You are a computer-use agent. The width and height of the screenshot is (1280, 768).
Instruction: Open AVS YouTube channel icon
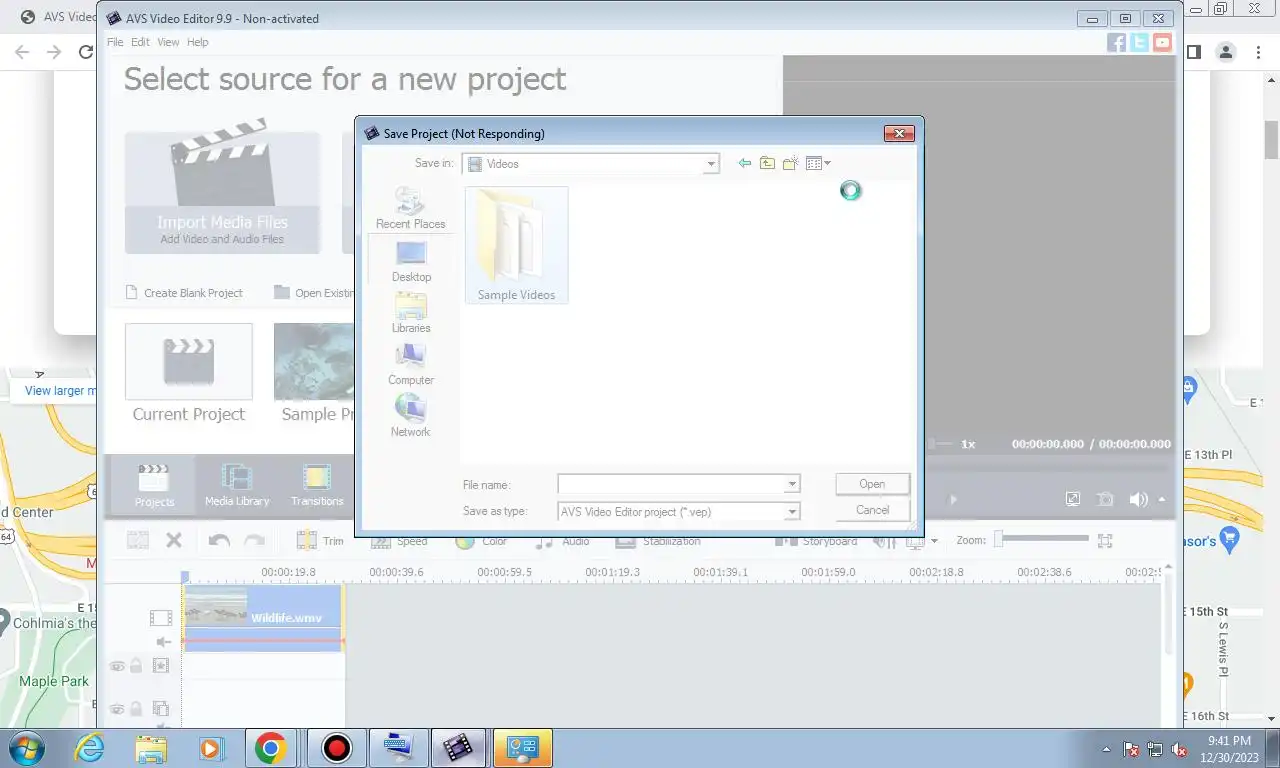tap(1162, 42)
